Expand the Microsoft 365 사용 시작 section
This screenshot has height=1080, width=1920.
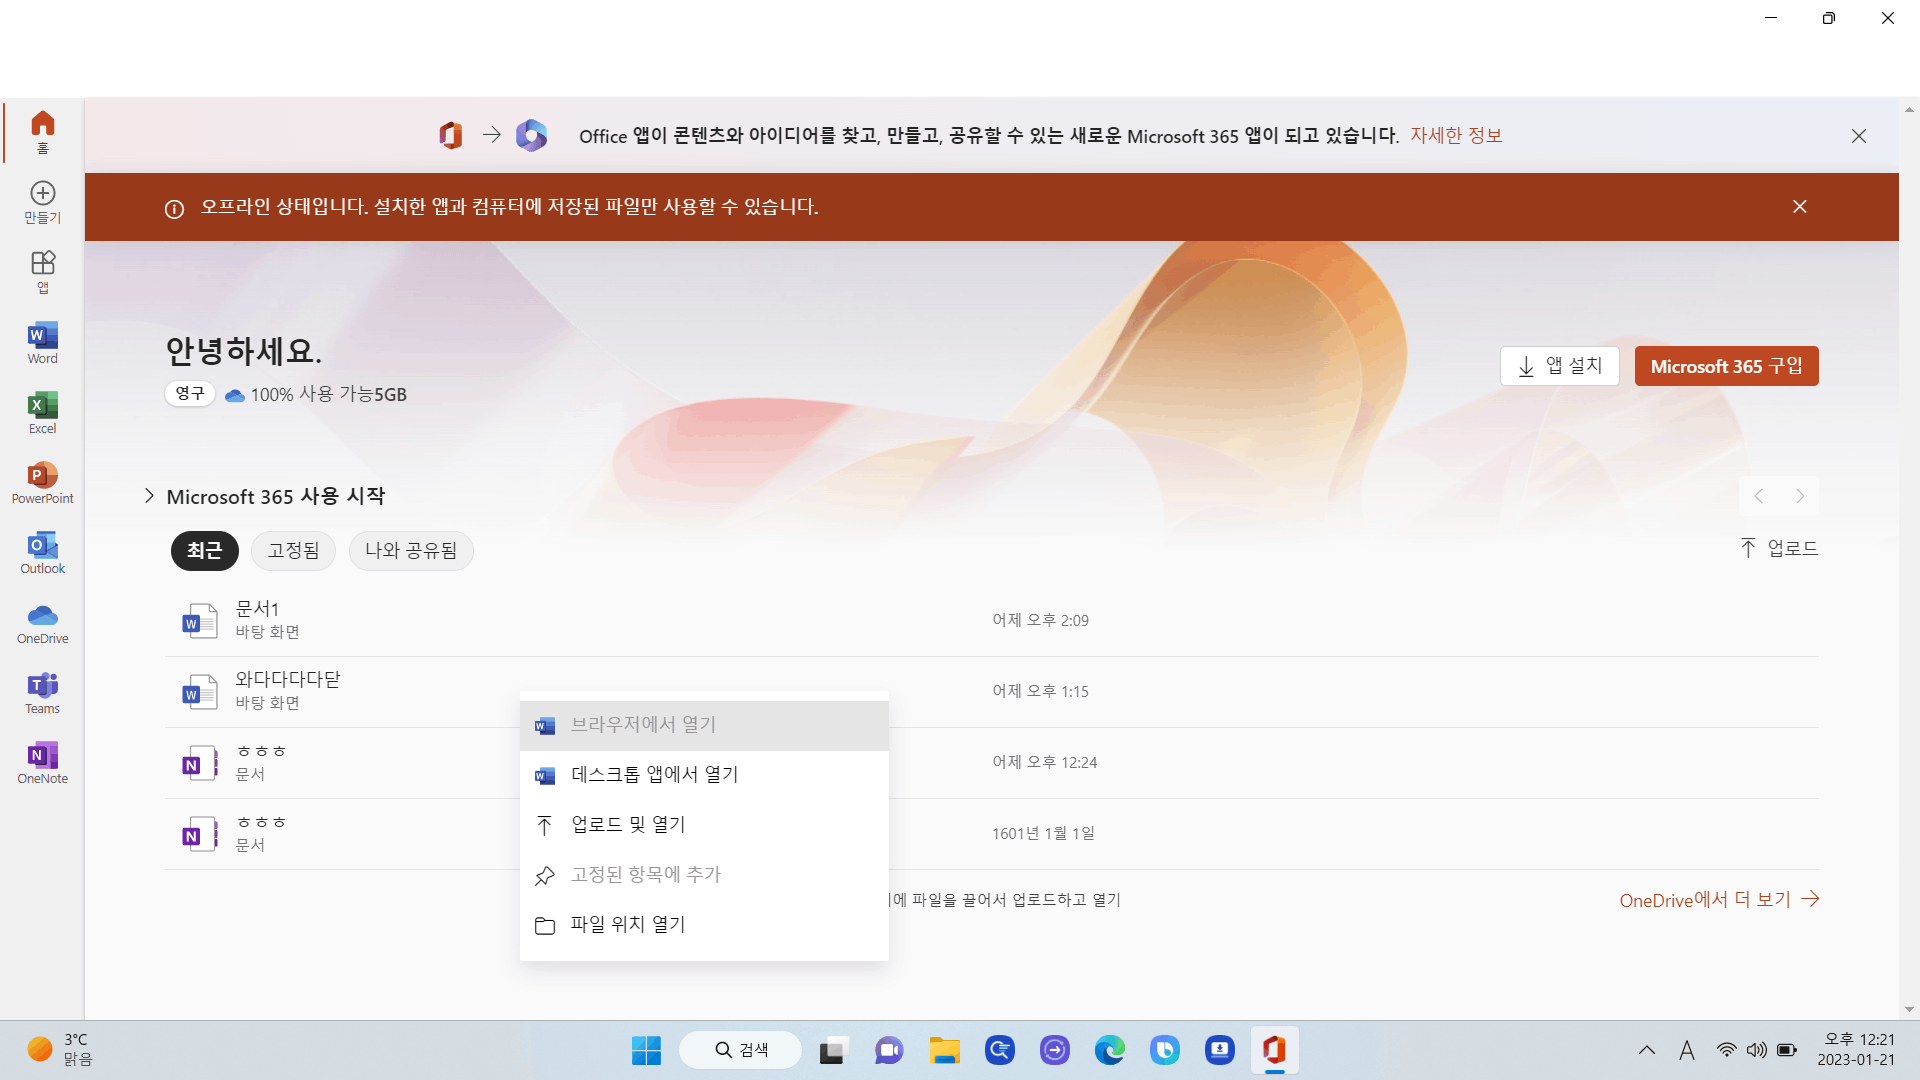point(149,496)
